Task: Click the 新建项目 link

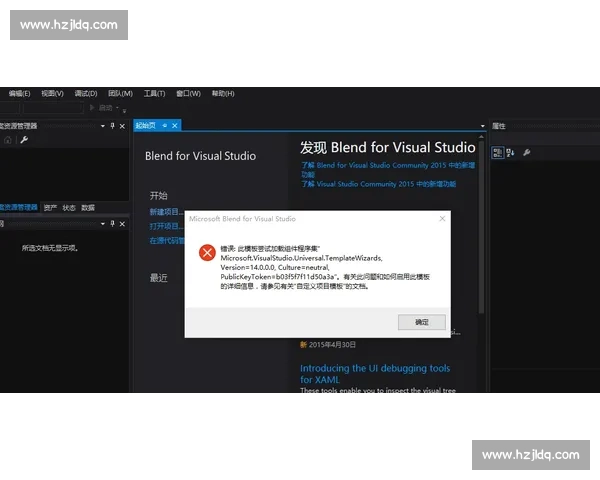Action: coord(166,212)
